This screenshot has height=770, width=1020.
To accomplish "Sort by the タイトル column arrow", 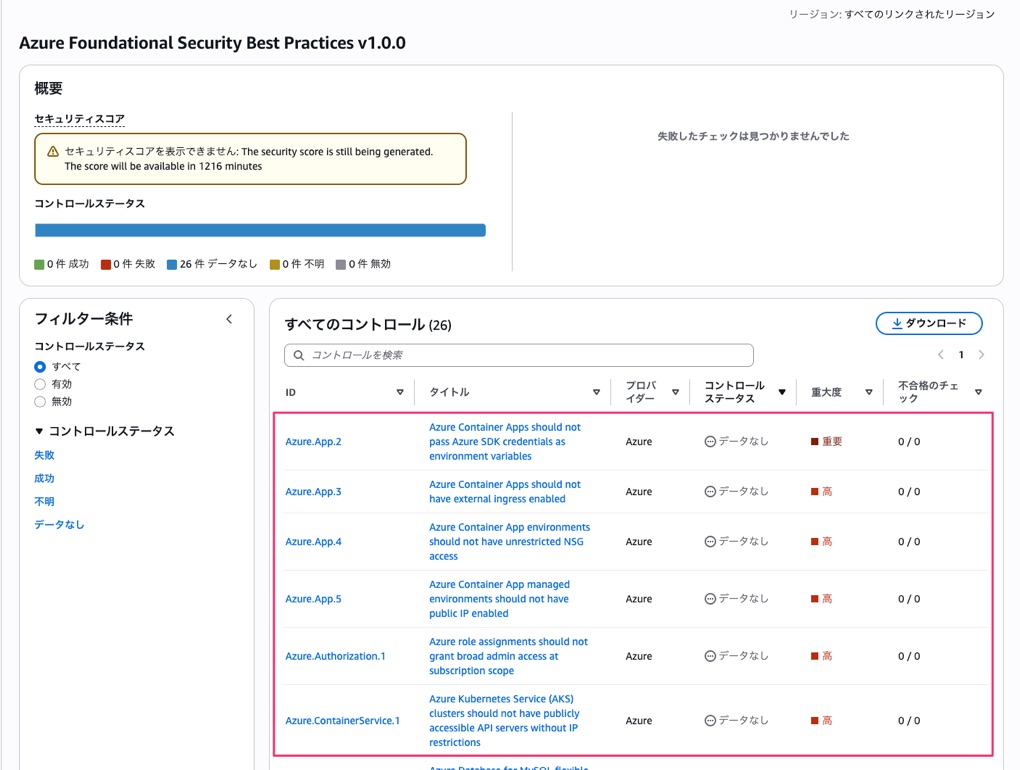I will [596, 392].
